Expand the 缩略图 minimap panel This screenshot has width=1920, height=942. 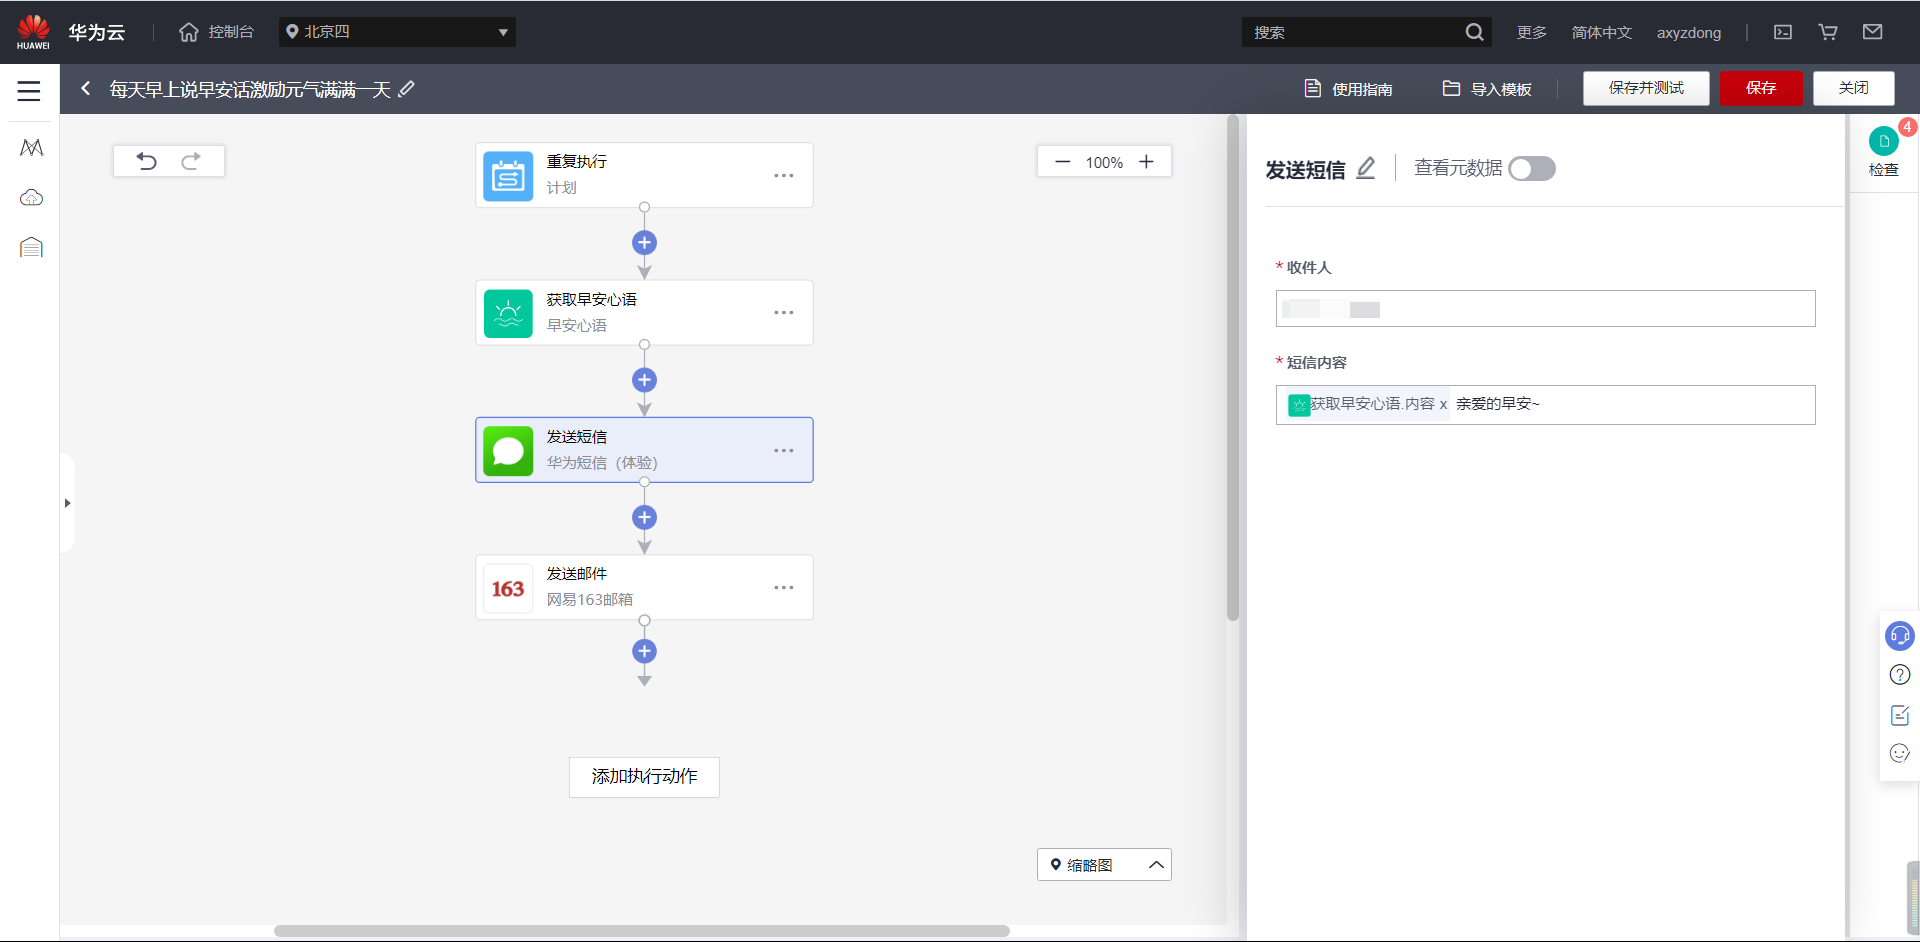coord(1104,865)
